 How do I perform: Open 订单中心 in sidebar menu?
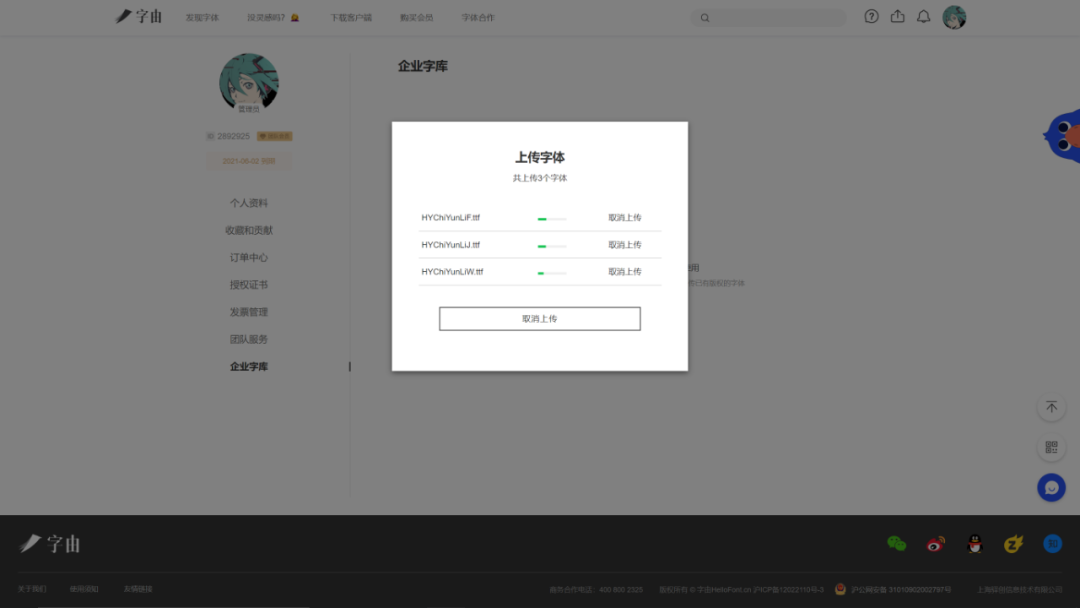249,258
